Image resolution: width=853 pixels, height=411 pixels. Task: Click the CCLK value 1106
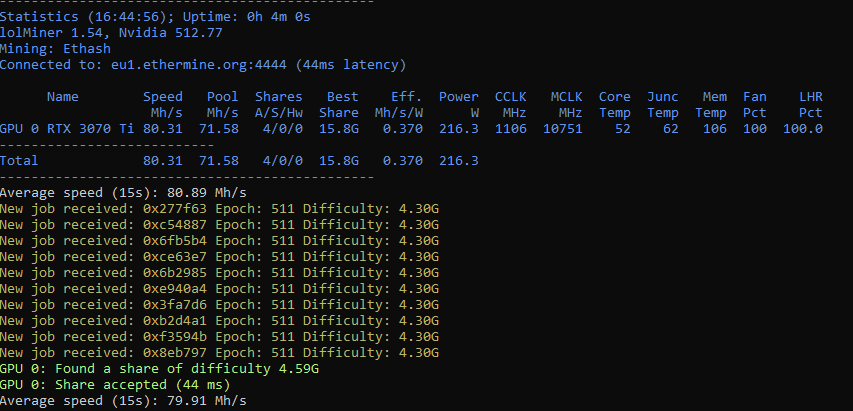point(510,128)
